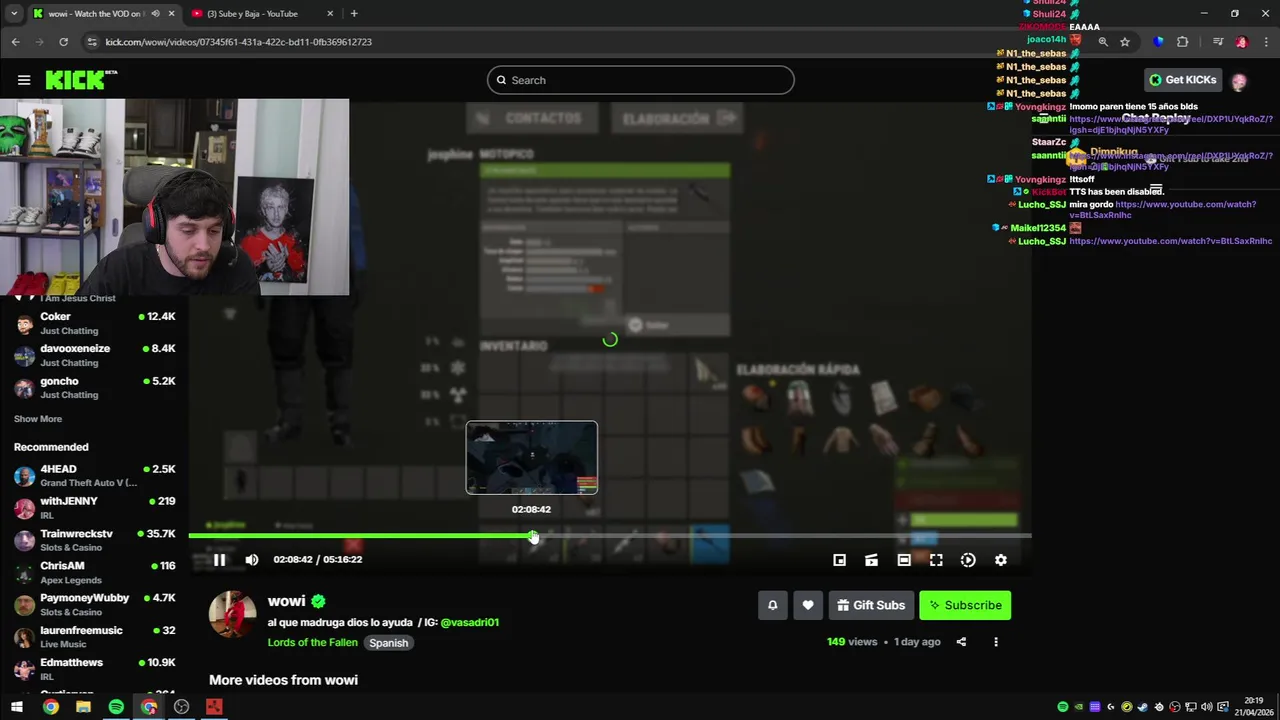Open the wowi channel name link
The height and width of the screenshot is (720, 1280).
(x=286, y=601)
